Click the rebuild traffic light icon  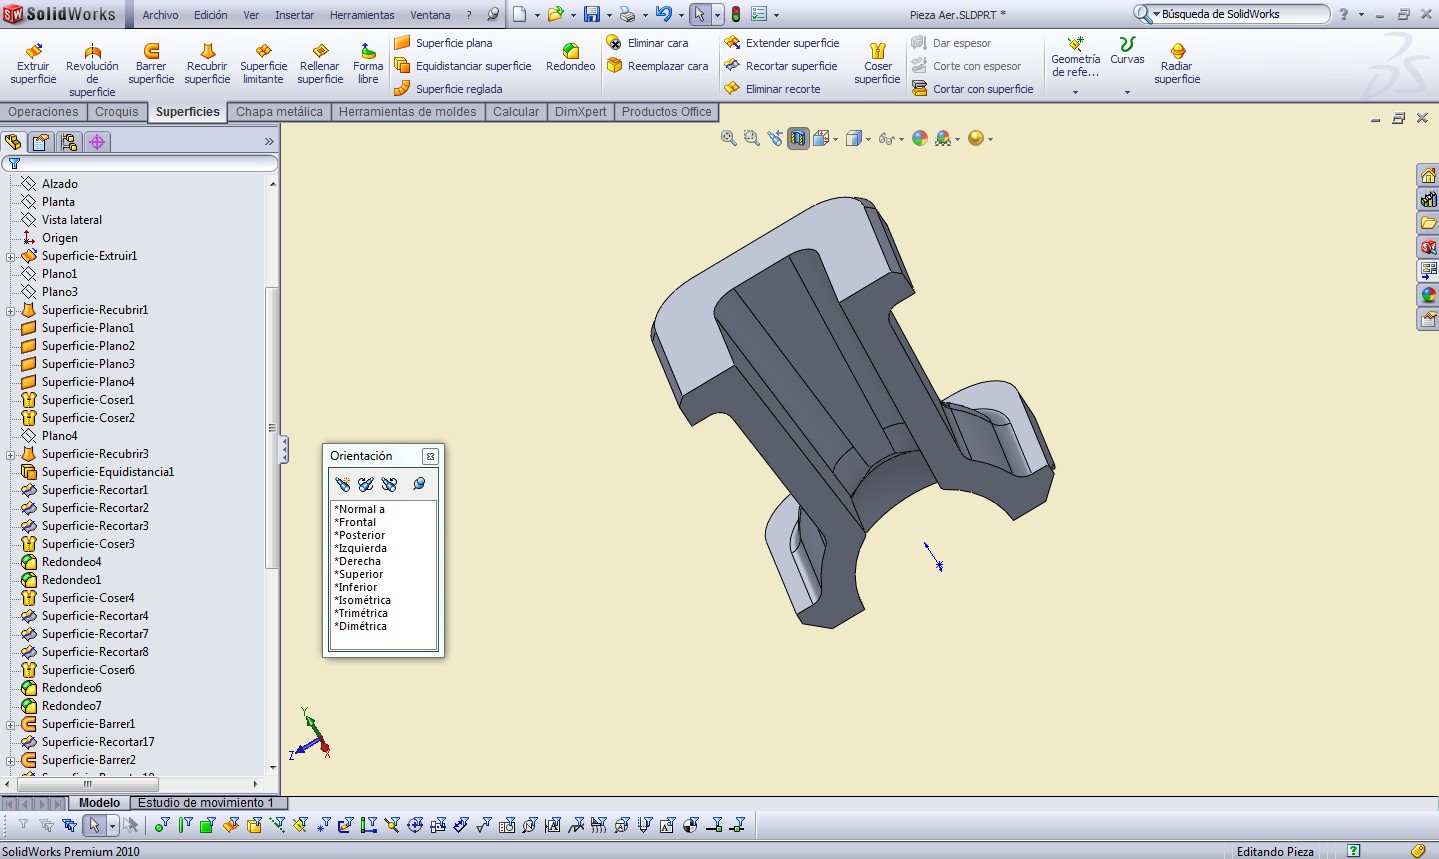[x=736, y=14]
